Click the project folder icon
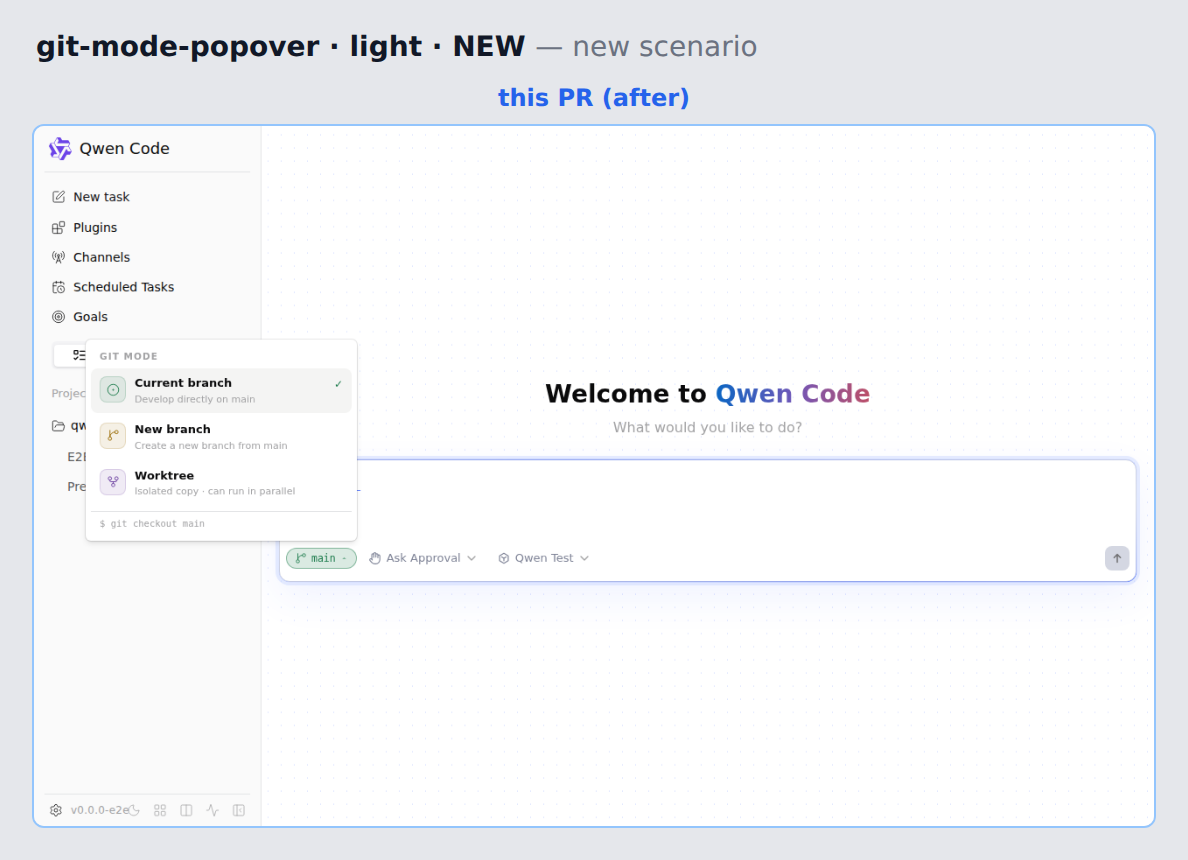This screenshot has width=1188, height=860. tap(58, 426)
